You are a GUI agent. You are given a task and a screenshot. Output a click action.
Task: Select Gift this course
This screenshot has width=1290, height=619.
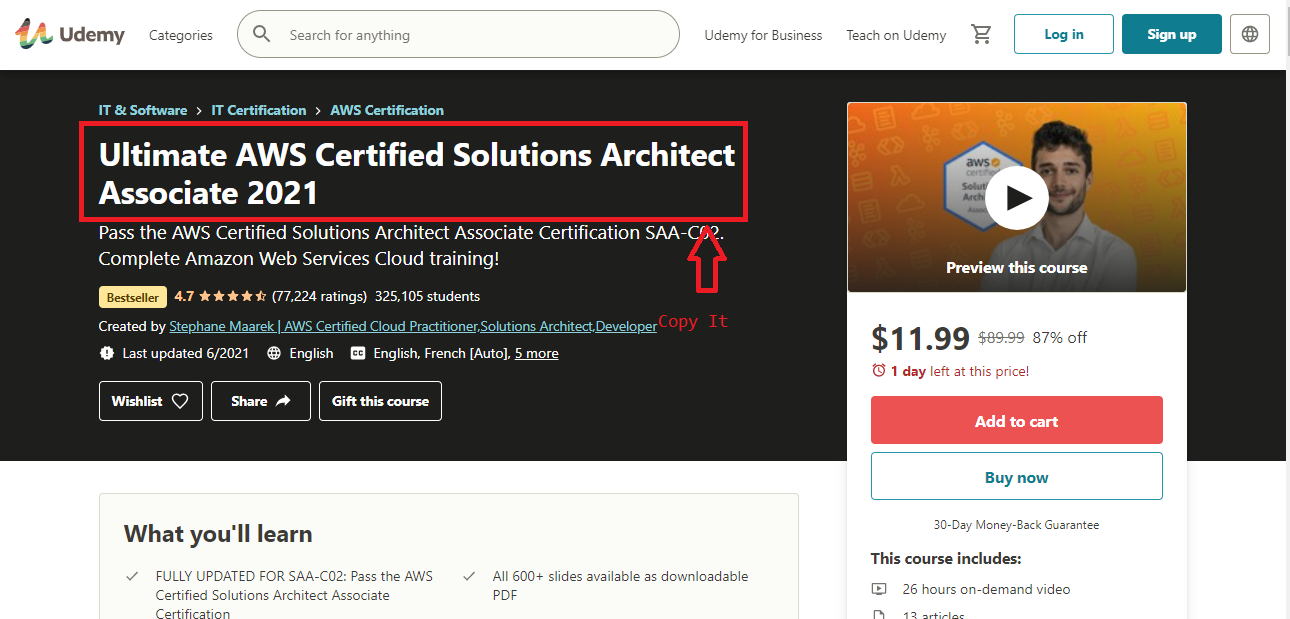click(380, 401)
